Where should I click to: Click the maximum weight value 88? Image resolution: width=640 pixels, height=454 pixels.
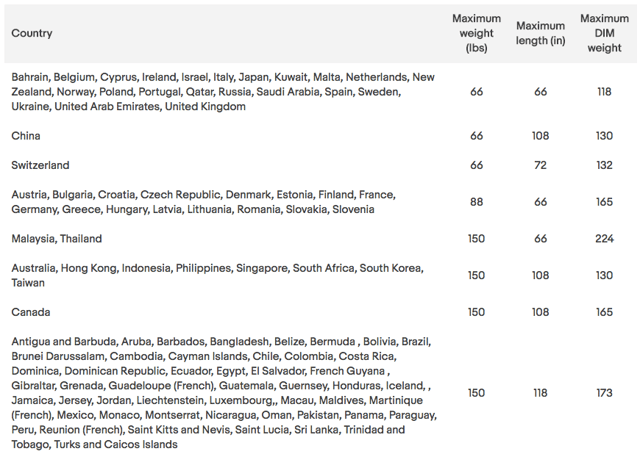476,202
